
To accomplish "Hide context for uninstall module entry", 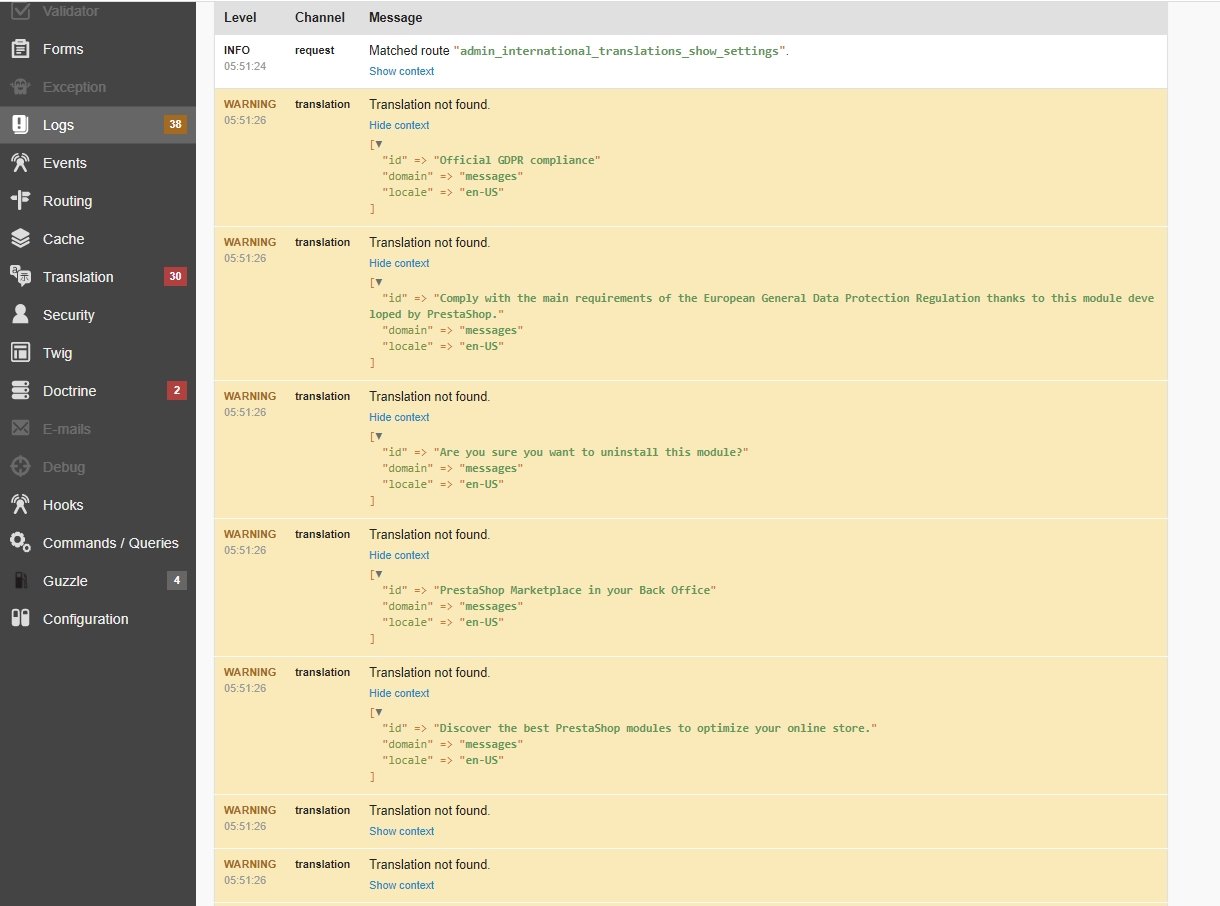I will 399,417.
